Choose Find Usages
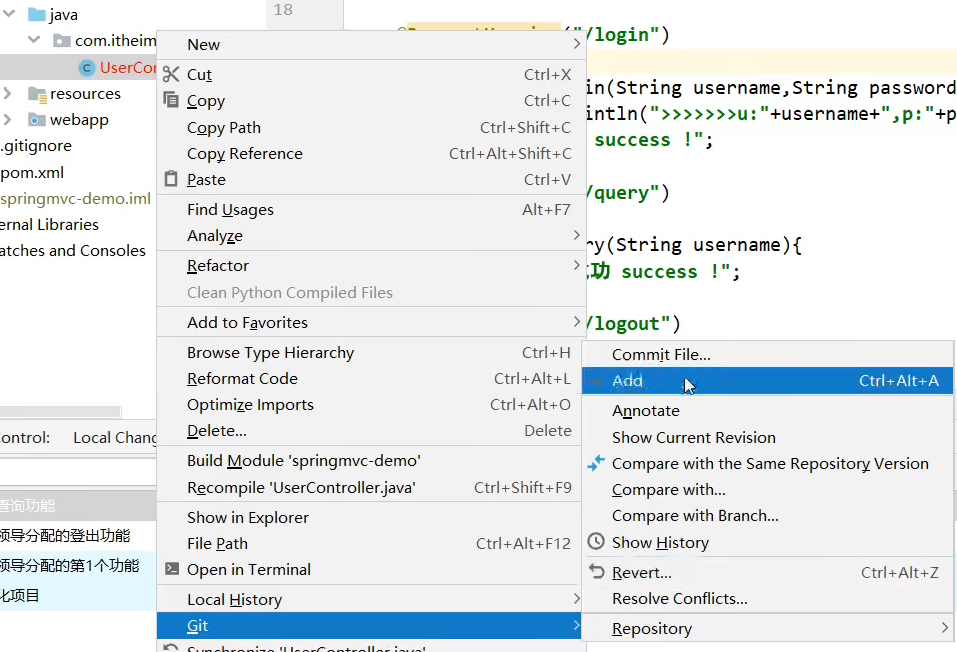 coord(369,209)
